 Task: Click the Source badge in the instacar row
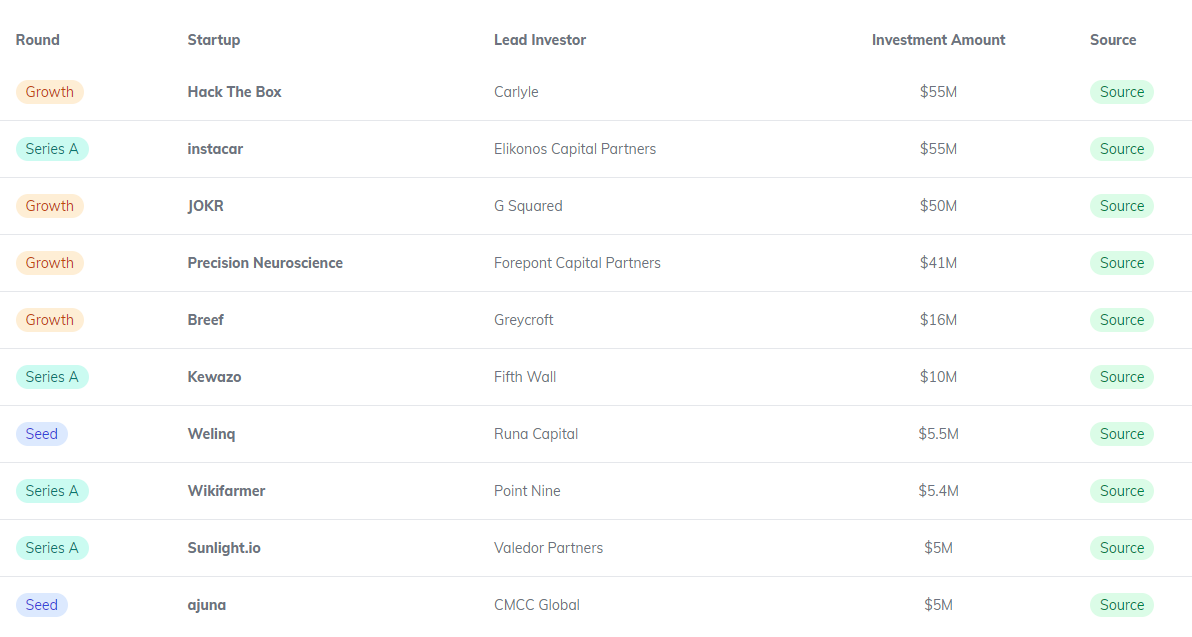click(1121, 149)
